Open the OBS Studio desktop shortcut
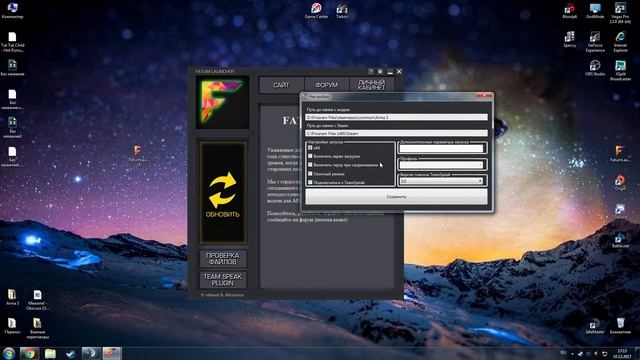 click(595, 68)
